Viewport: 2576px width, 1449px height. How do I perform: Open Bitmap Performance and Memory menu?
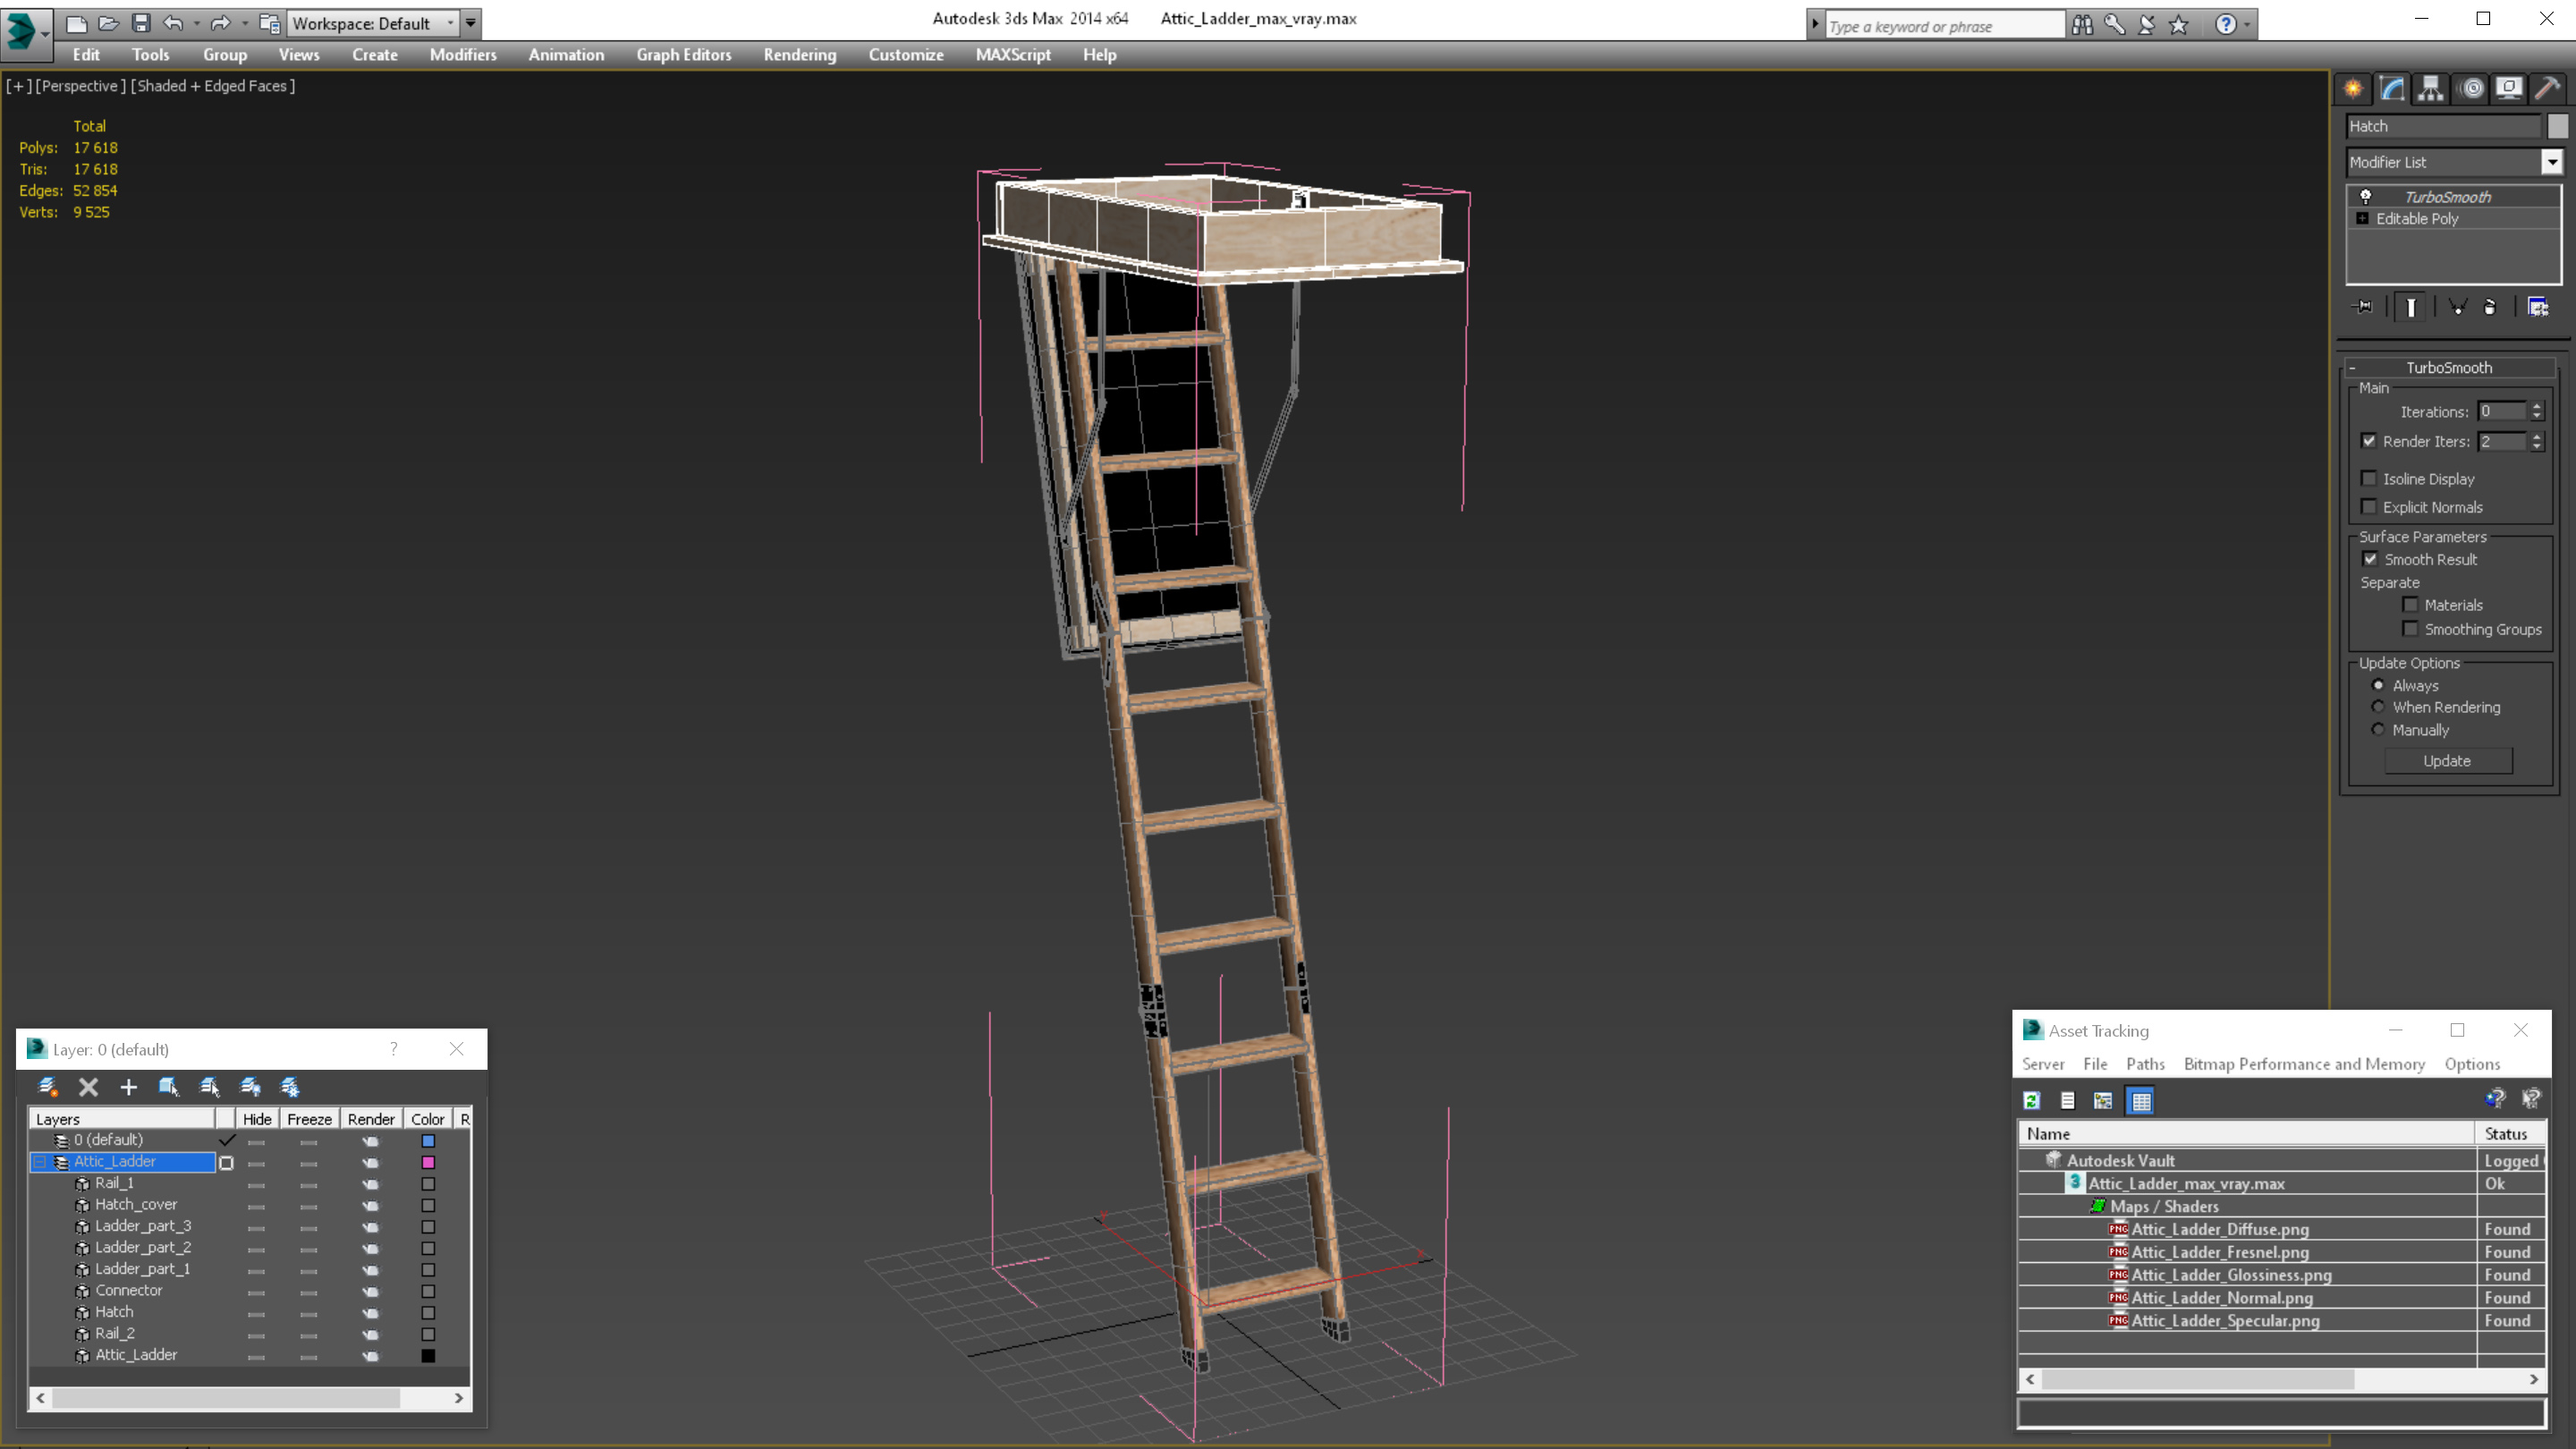click(2304, 1064)
